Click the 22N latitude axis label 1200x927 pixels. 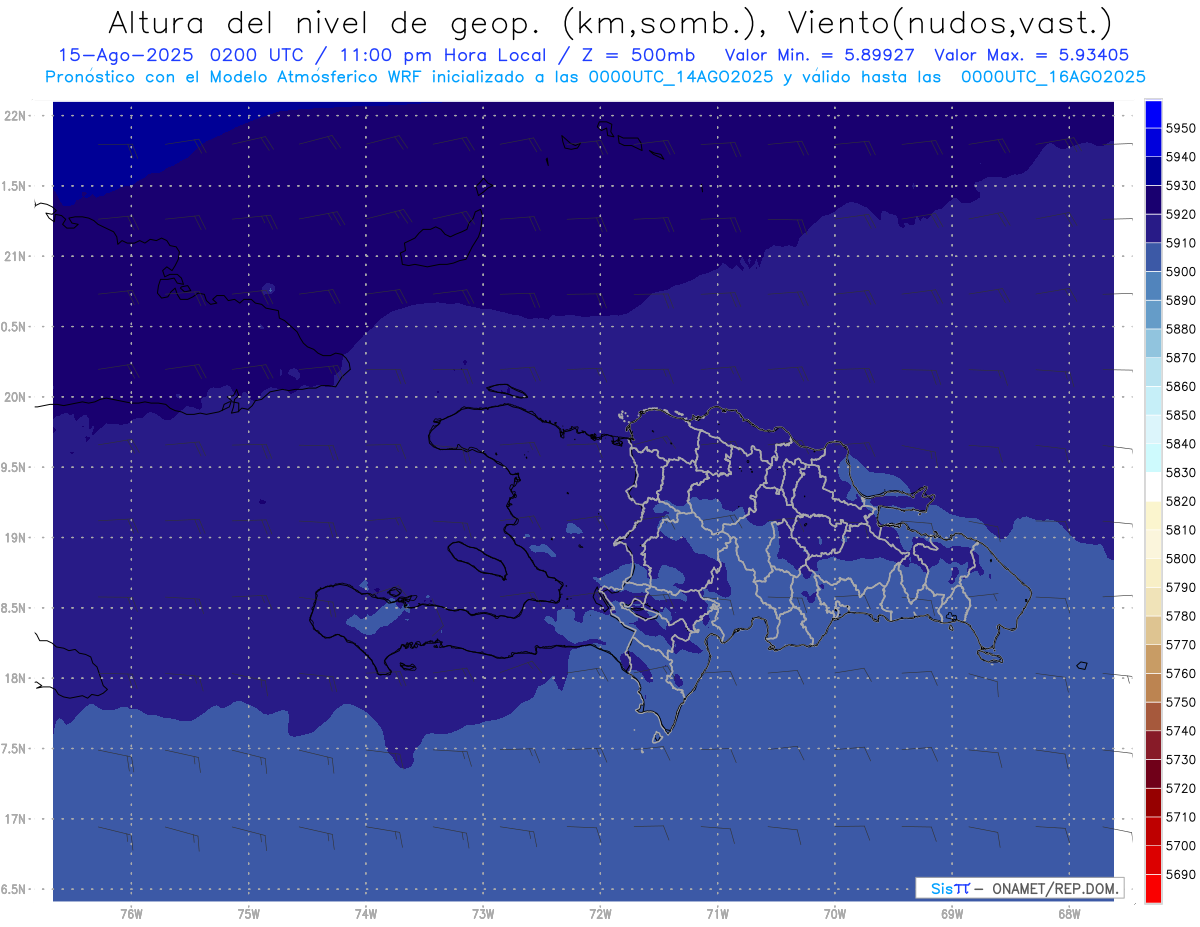(x=17, y=115)
